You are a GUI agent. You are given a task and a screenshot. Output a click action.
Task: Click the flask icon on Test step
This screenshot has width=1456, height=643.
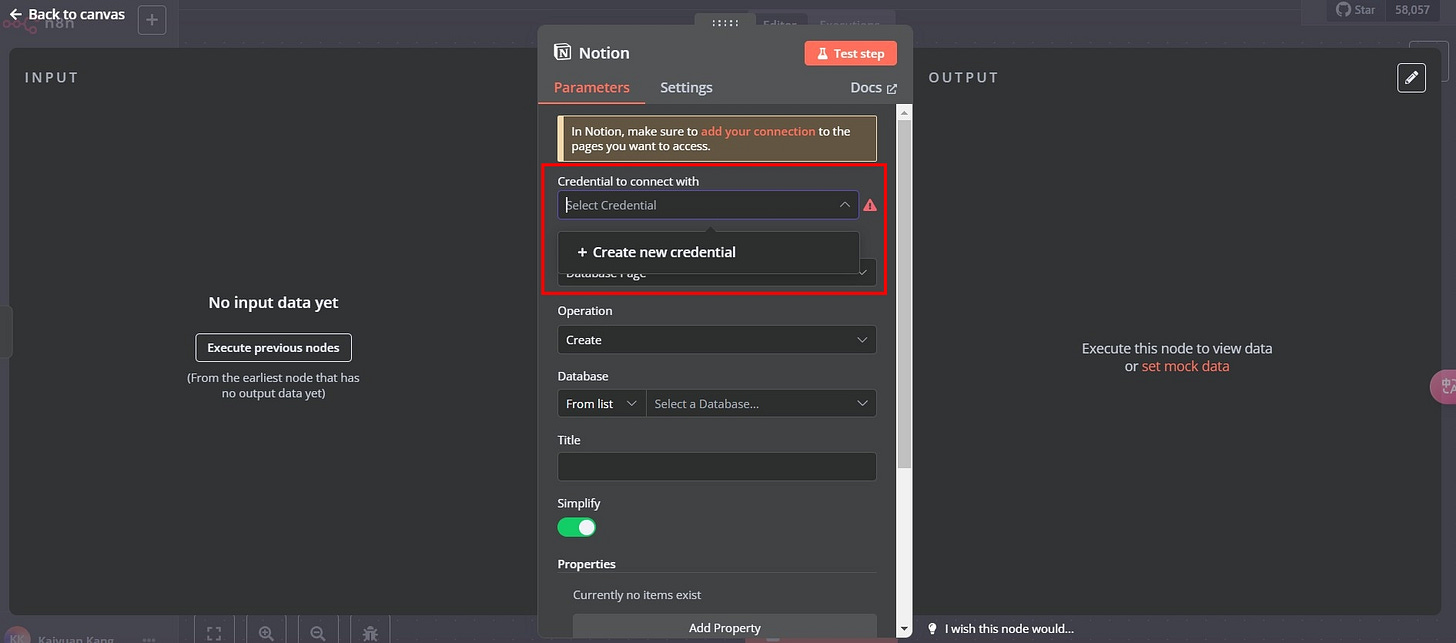point(820,54)
